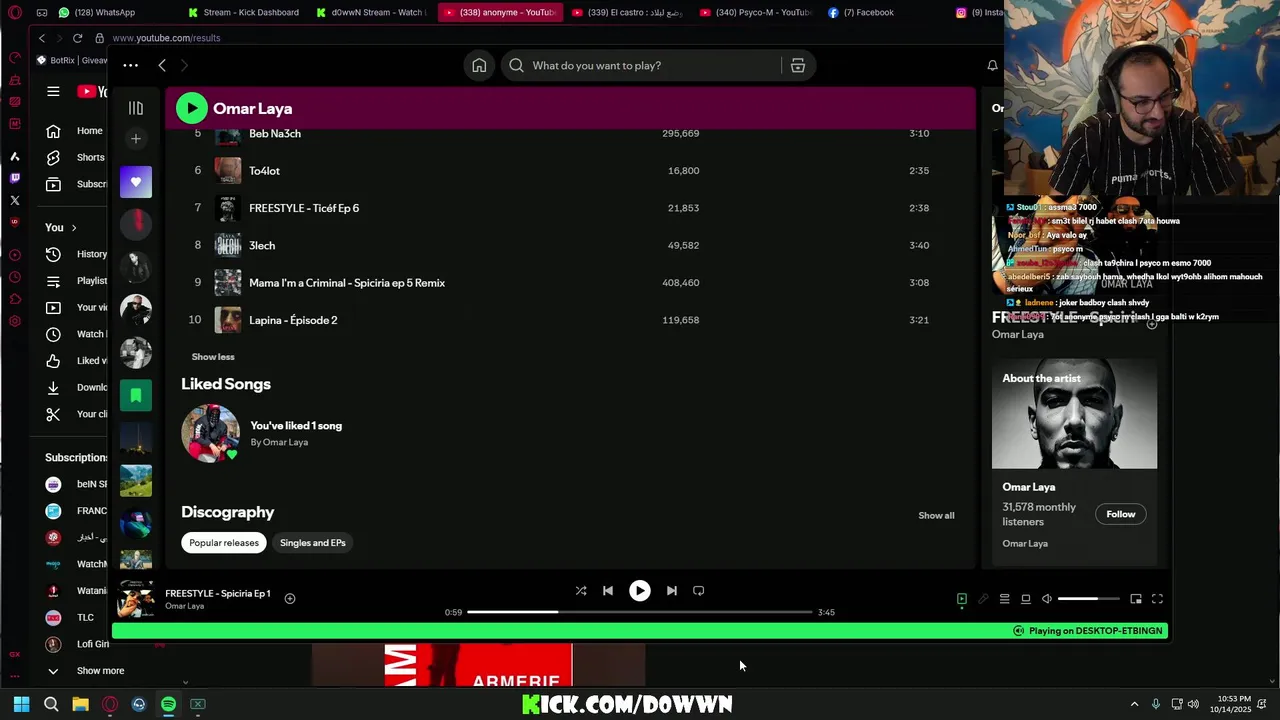Screen dimensions: 1280x720
Task: Toggle repeat mode
Action: tap(699, 591)
